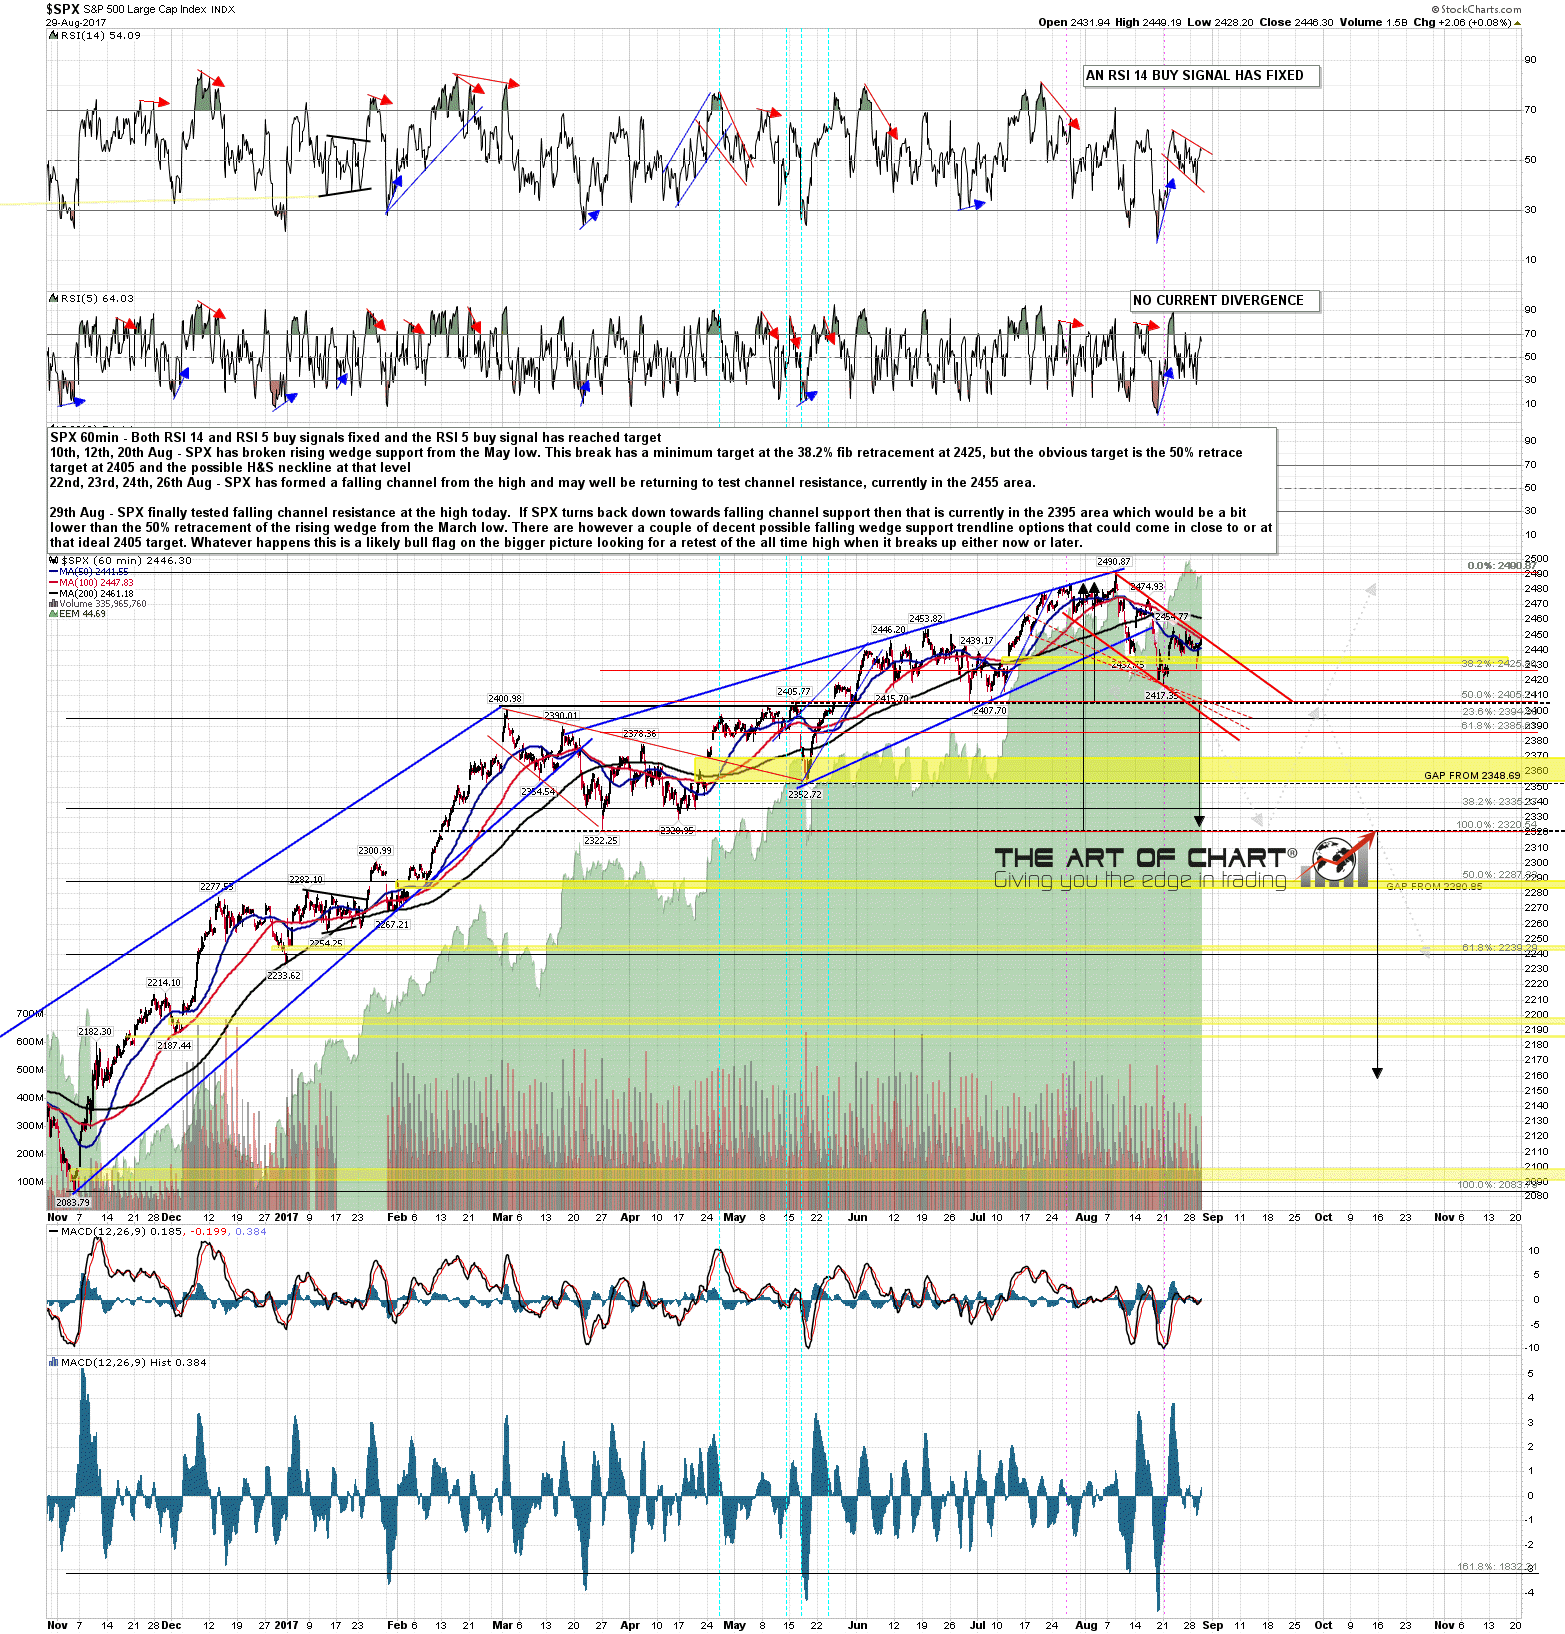Viewport: 1565px width, 1634px height.
Task: Click the 'NO CURRENT DIVERGENCE' note box
Action: tap(1224, 301)
